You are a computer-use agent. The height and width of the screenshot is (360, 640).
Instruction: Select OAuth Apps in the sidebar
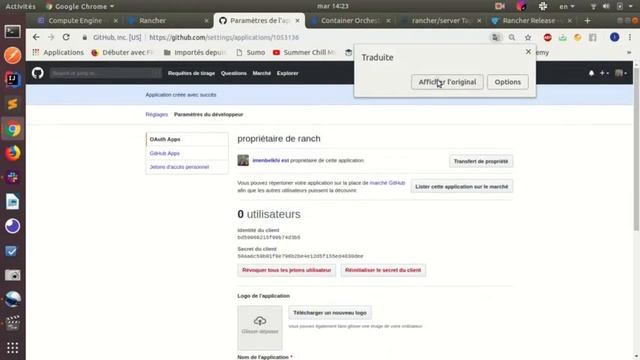click(187, 139)
